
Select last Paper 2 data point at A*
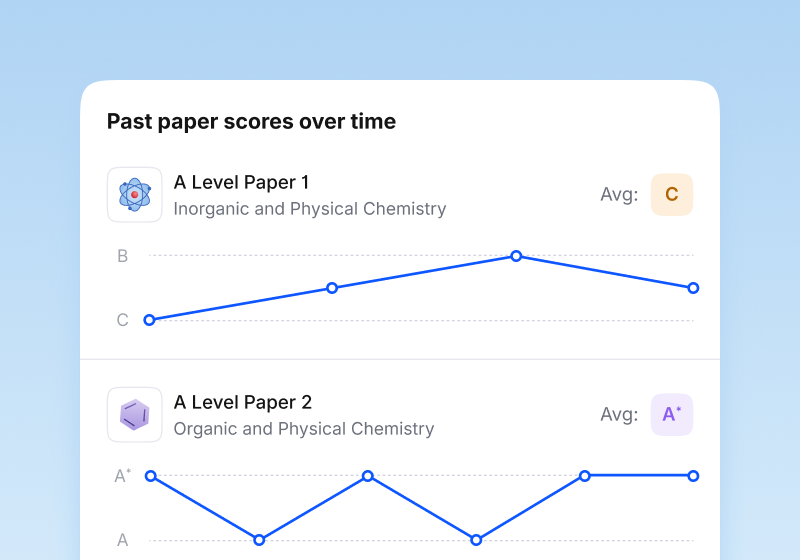(693, 476)
